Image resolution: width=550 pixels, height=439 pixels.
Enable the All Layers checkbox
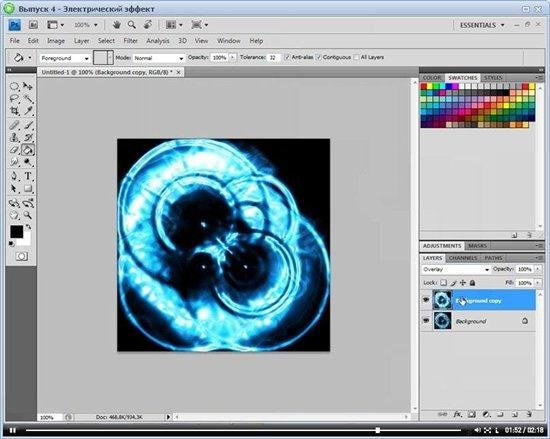click(356, 57)
